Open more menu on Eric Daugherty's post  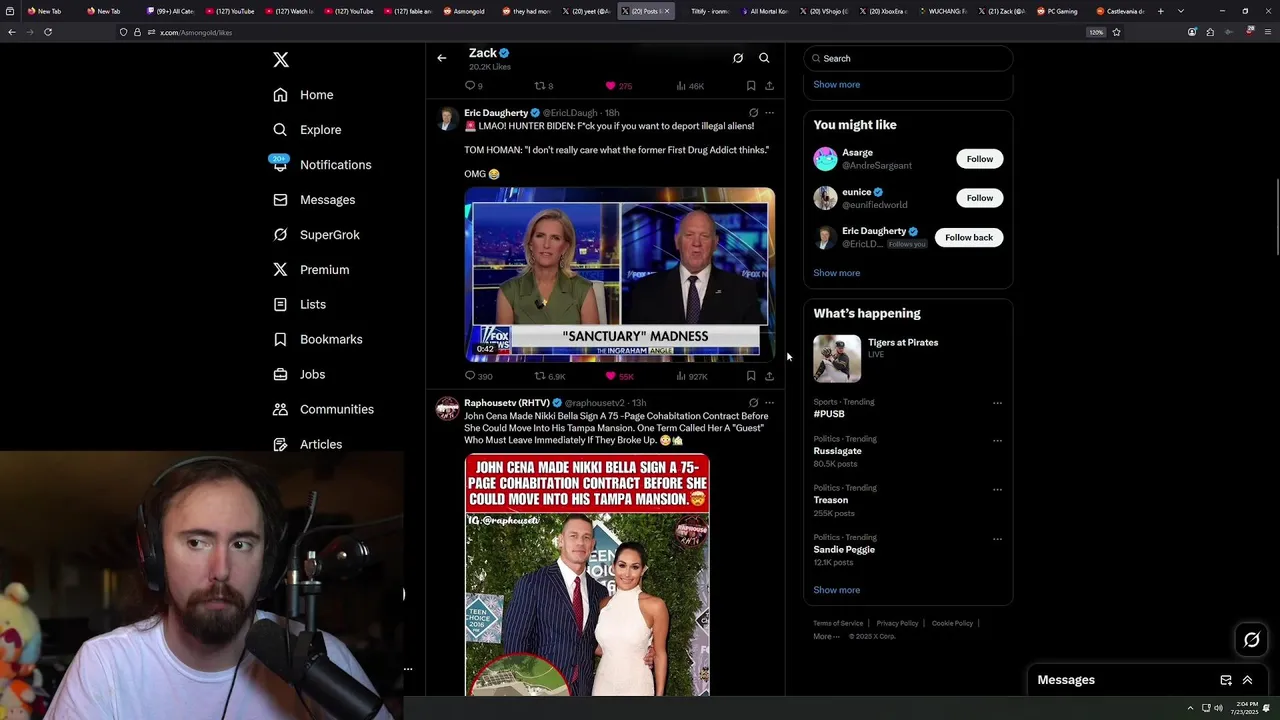point(769,113)
